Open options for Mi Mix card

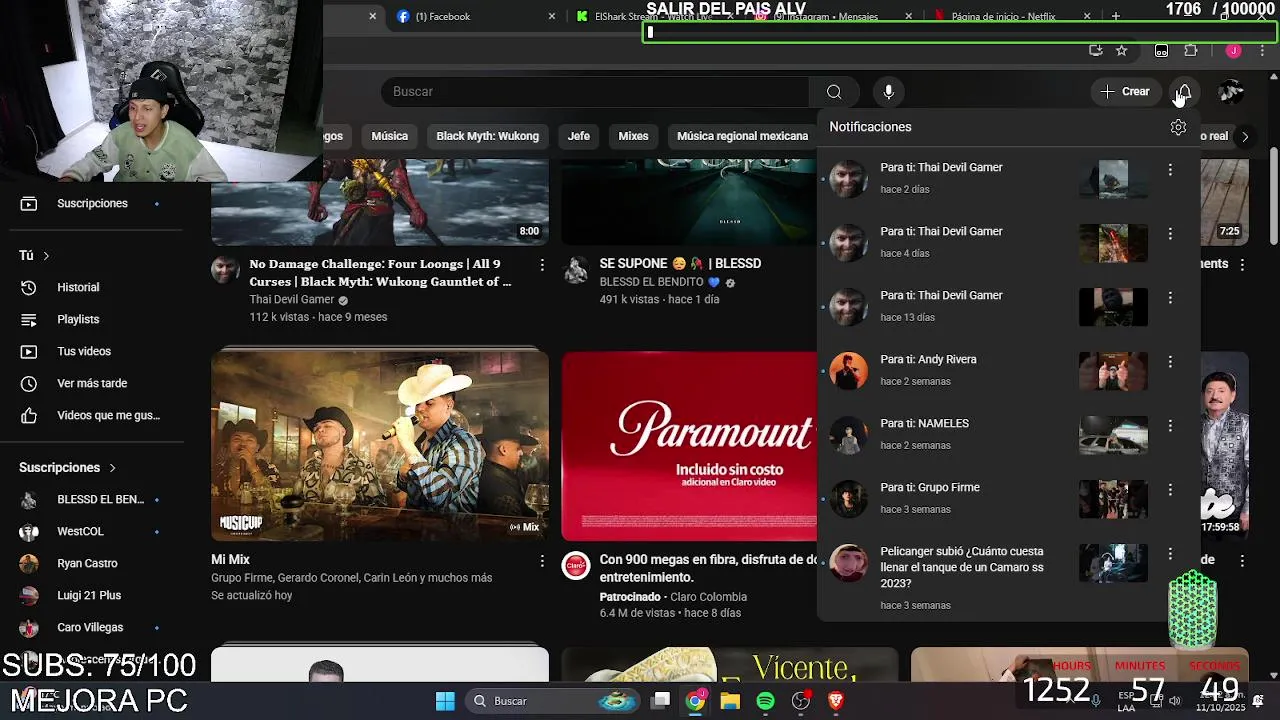542,561
